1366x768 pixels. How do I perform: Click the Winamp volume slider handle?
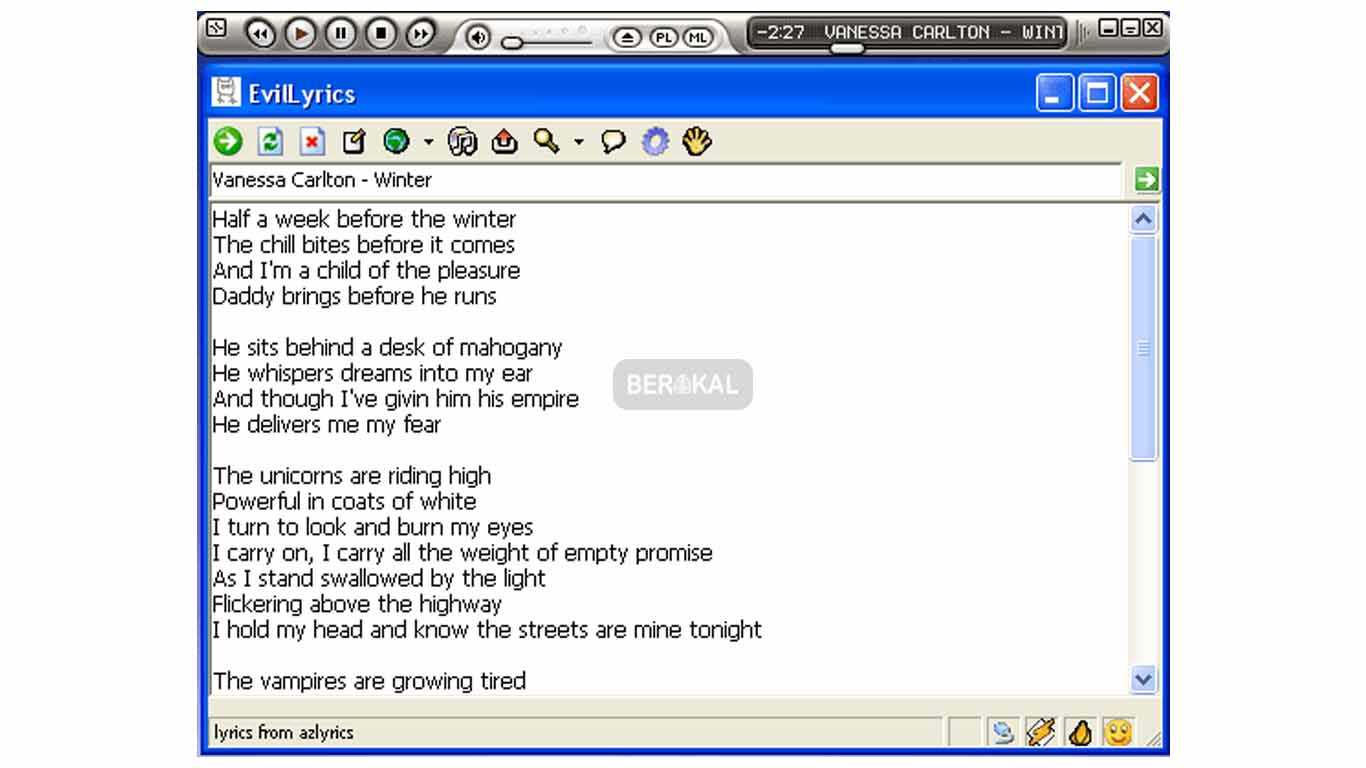click(x=512, y=43)
